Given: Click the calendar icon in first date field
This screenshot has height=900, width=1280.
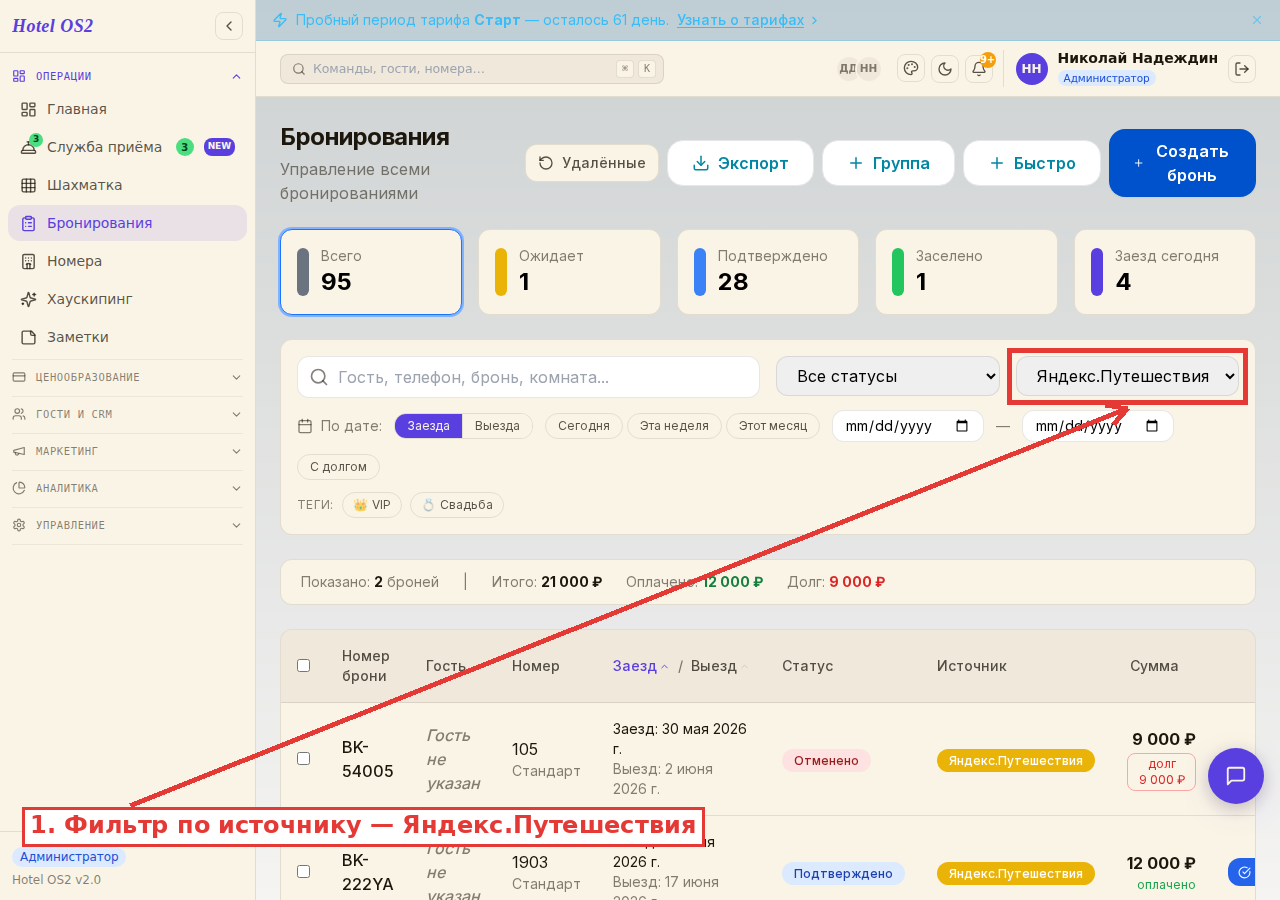Looking at the screenshot, I should click(x=962, y=426).
